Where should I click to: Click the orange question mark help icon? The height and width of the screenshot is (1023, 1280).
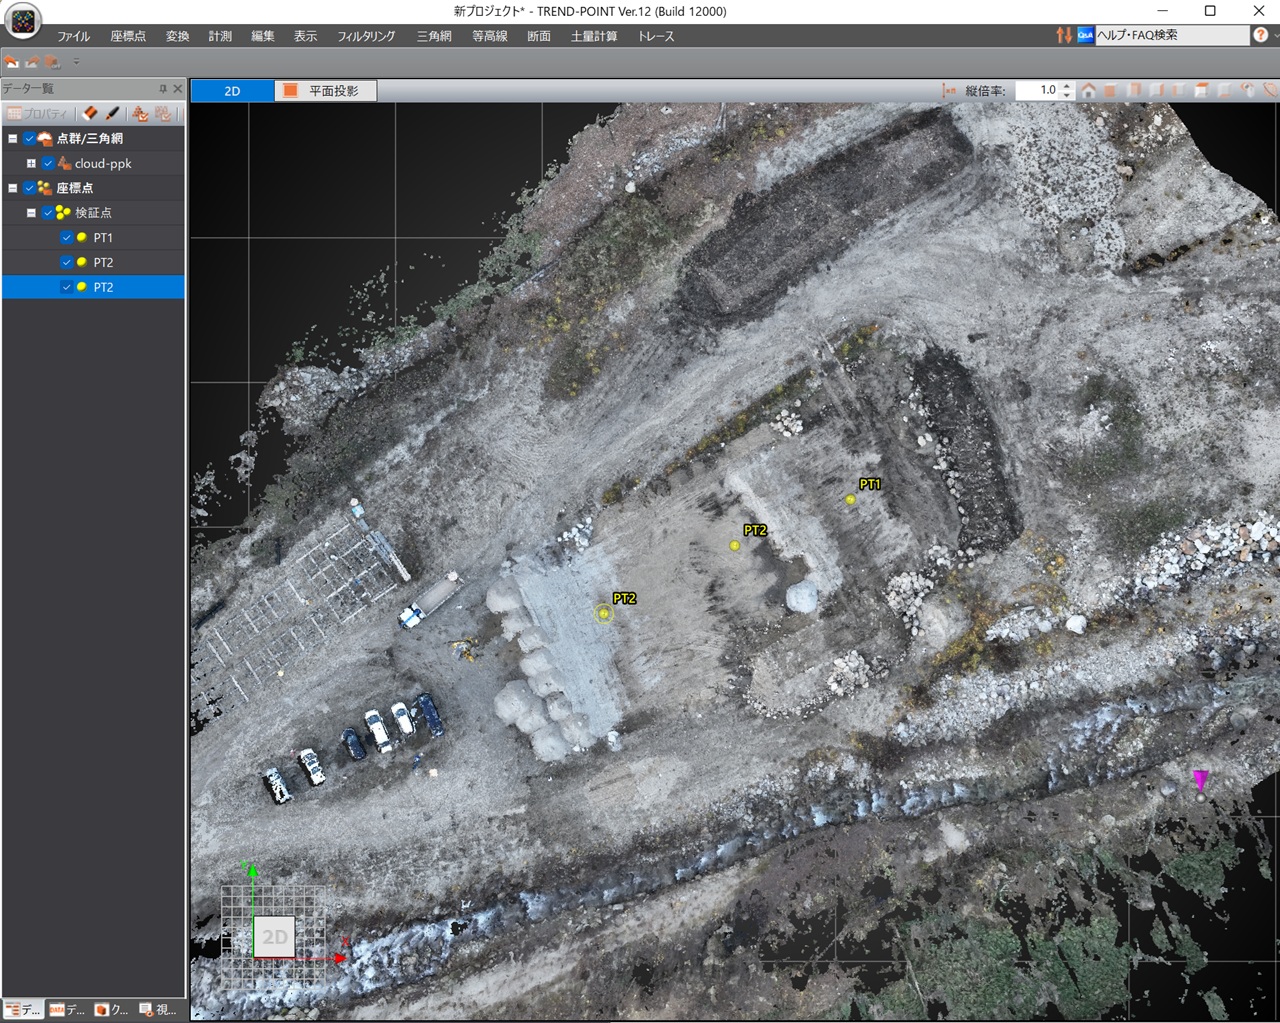click(x=1260, y=35)
